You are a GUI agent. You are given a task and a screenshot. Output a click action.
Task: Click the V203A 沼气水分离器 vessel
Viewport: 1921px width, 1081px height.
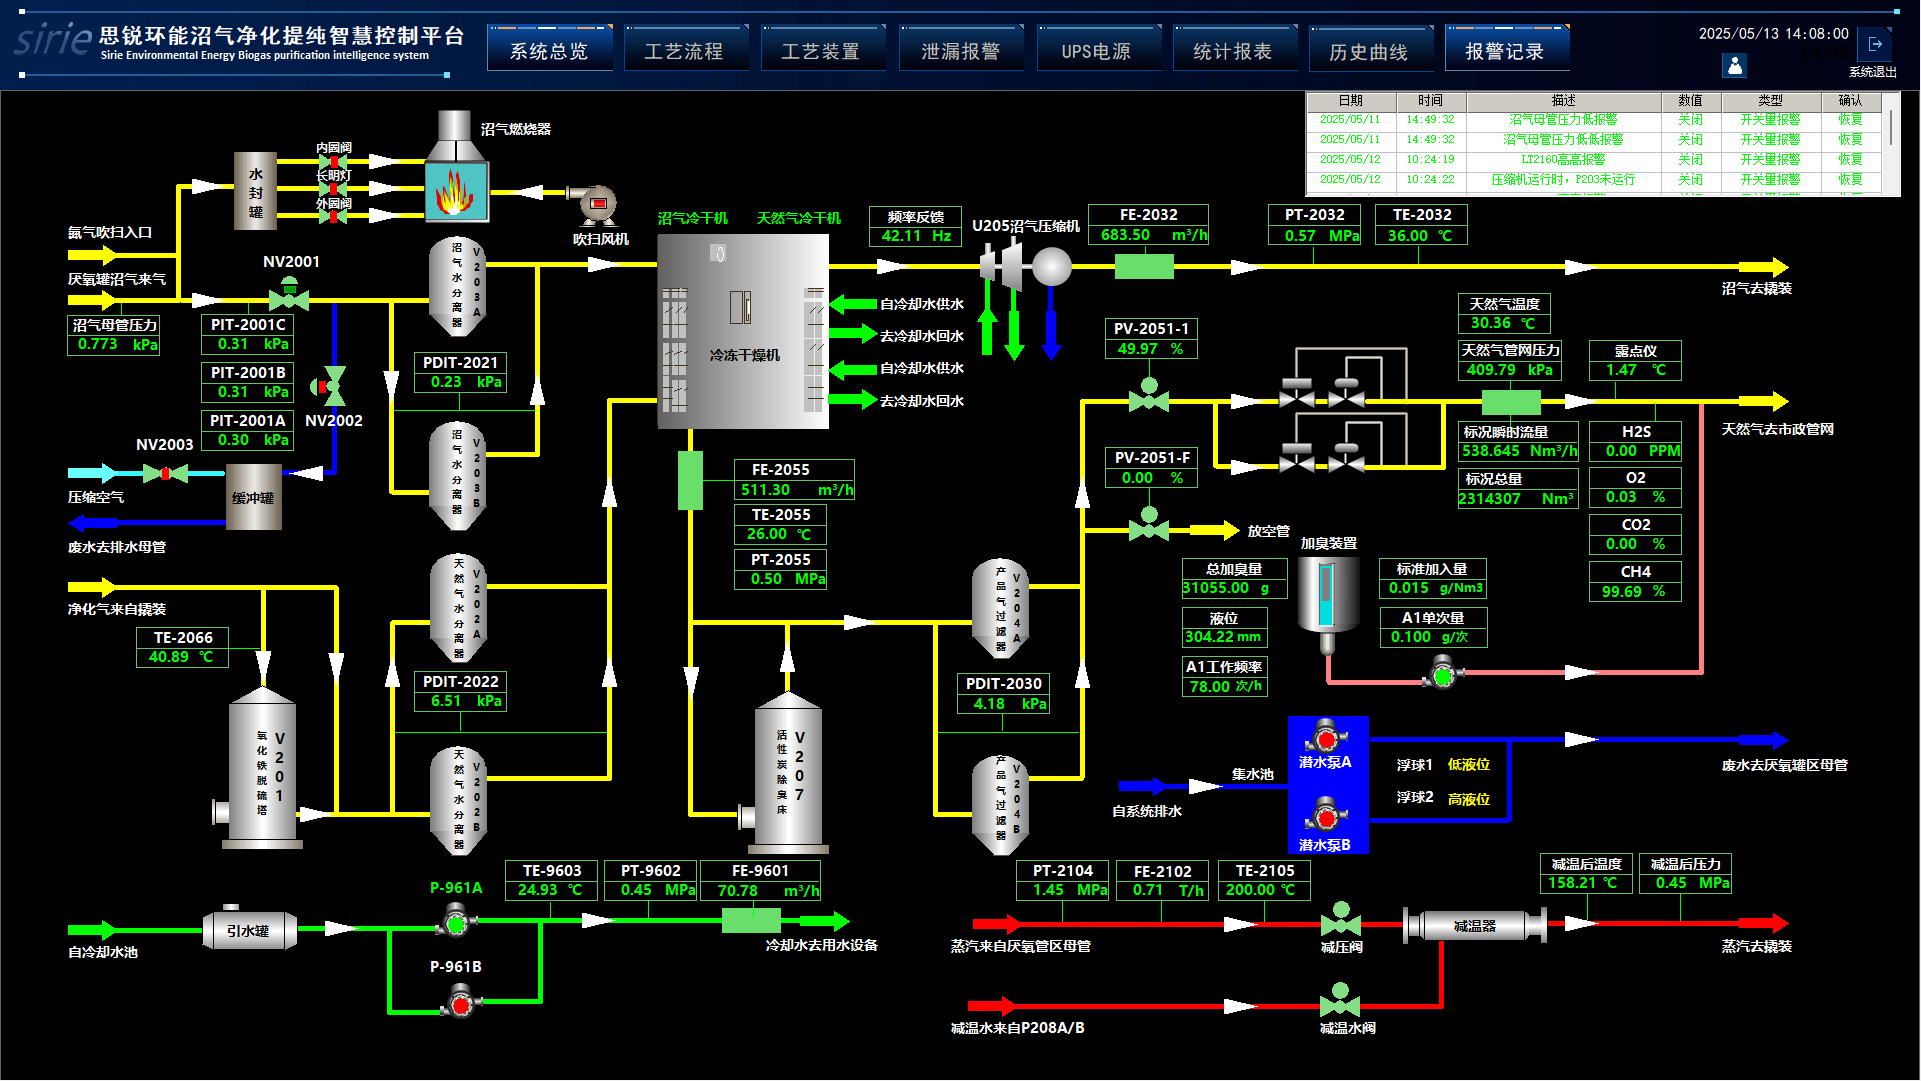click(458, 287)
